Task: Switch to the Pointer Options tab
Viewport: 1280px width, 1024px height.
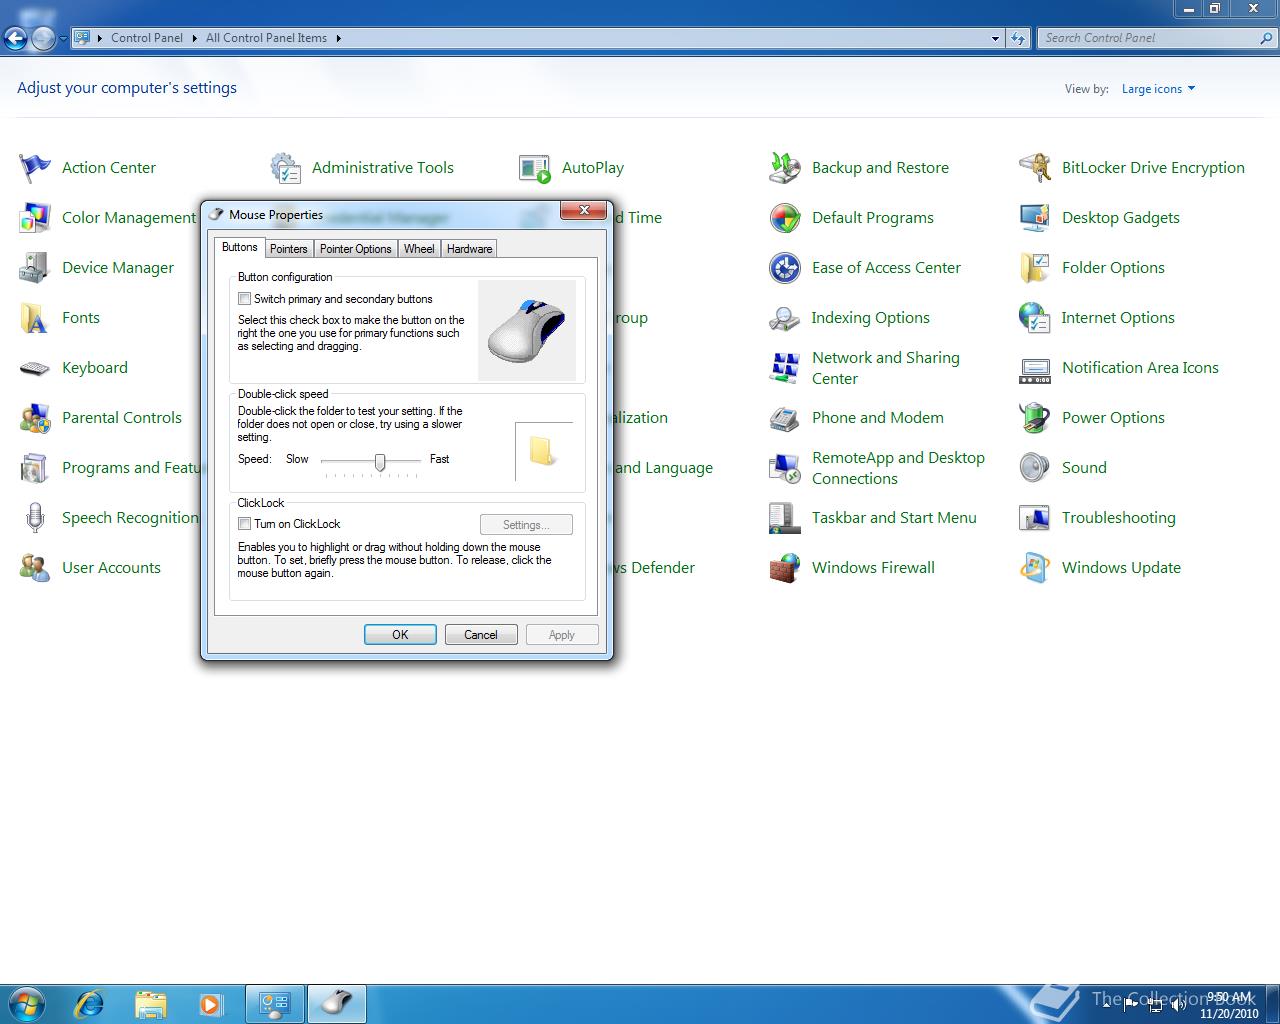Action: click(x=356, y=249)
